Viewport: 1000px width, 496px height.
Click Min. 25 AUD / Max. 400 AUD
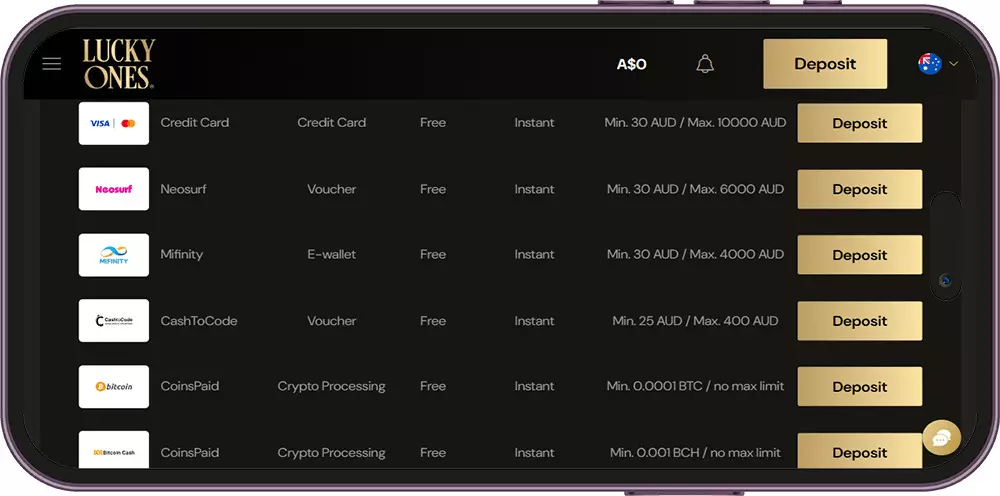click(695, 321)
